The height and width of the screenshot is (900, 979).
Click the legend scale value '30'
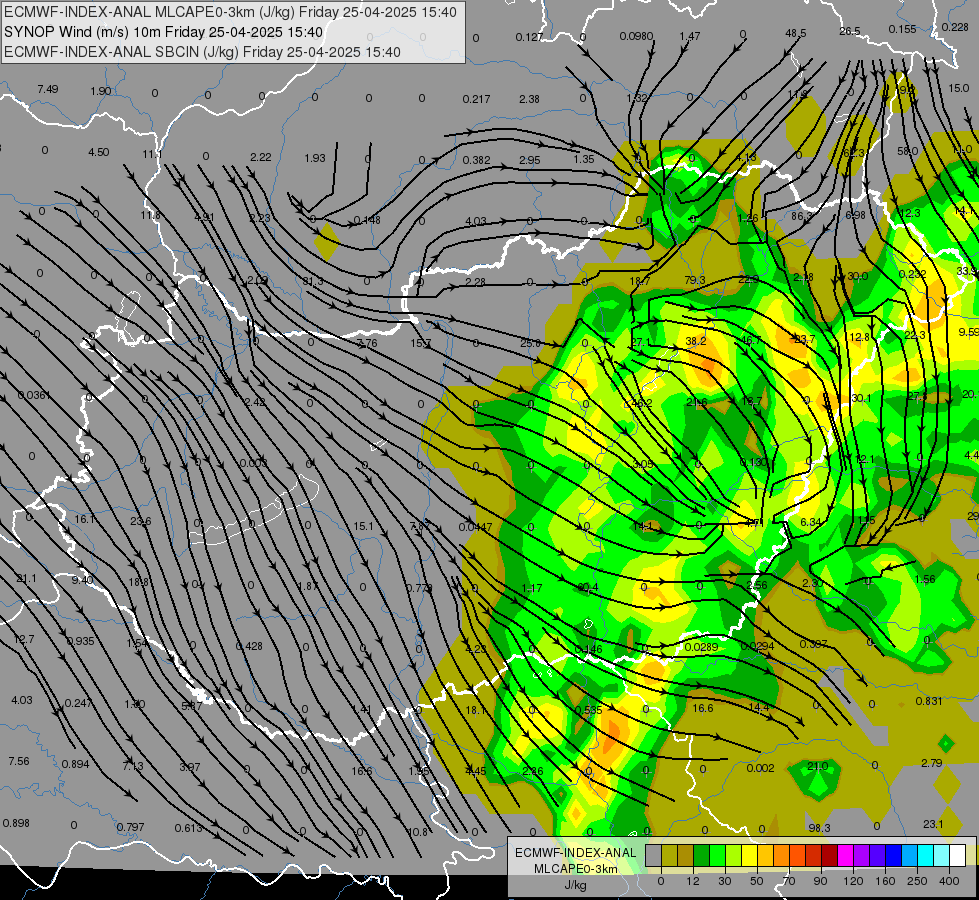pos(725,881)
